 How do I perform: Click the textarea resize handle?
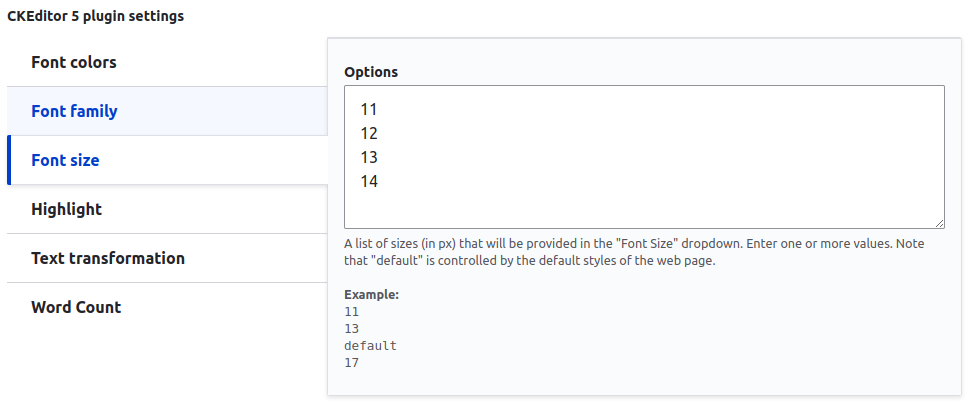pyautogui.click(x=939, y=223)
